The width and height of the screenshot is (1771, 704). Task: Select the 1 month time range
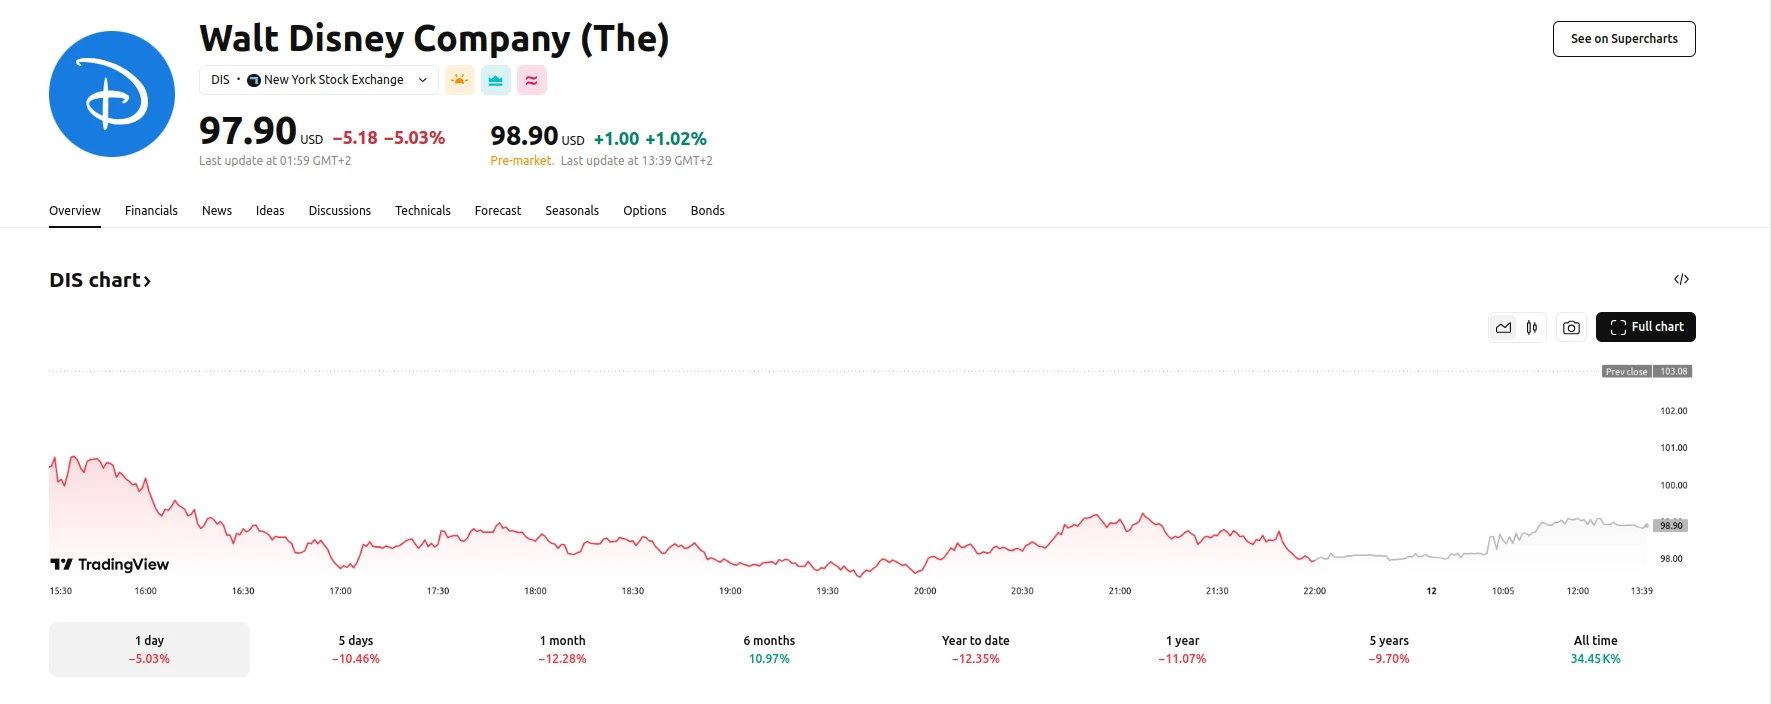[x=562, y=649]
